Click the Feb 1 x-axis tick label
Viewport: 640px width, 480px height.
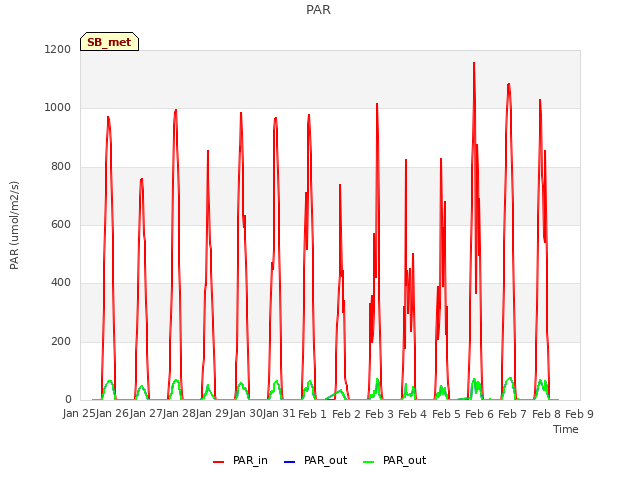click(313, 414)
